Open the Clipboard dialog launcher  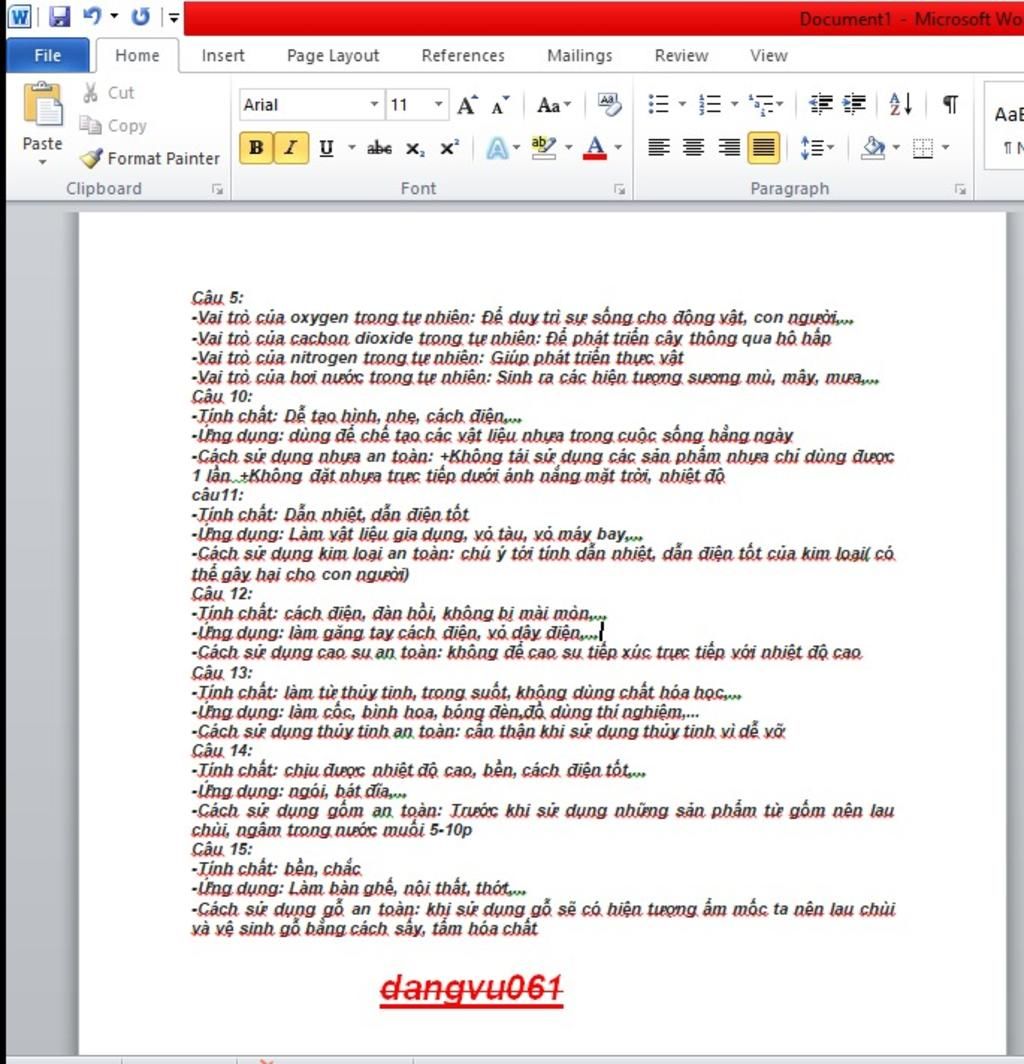[x=217, y=189]
